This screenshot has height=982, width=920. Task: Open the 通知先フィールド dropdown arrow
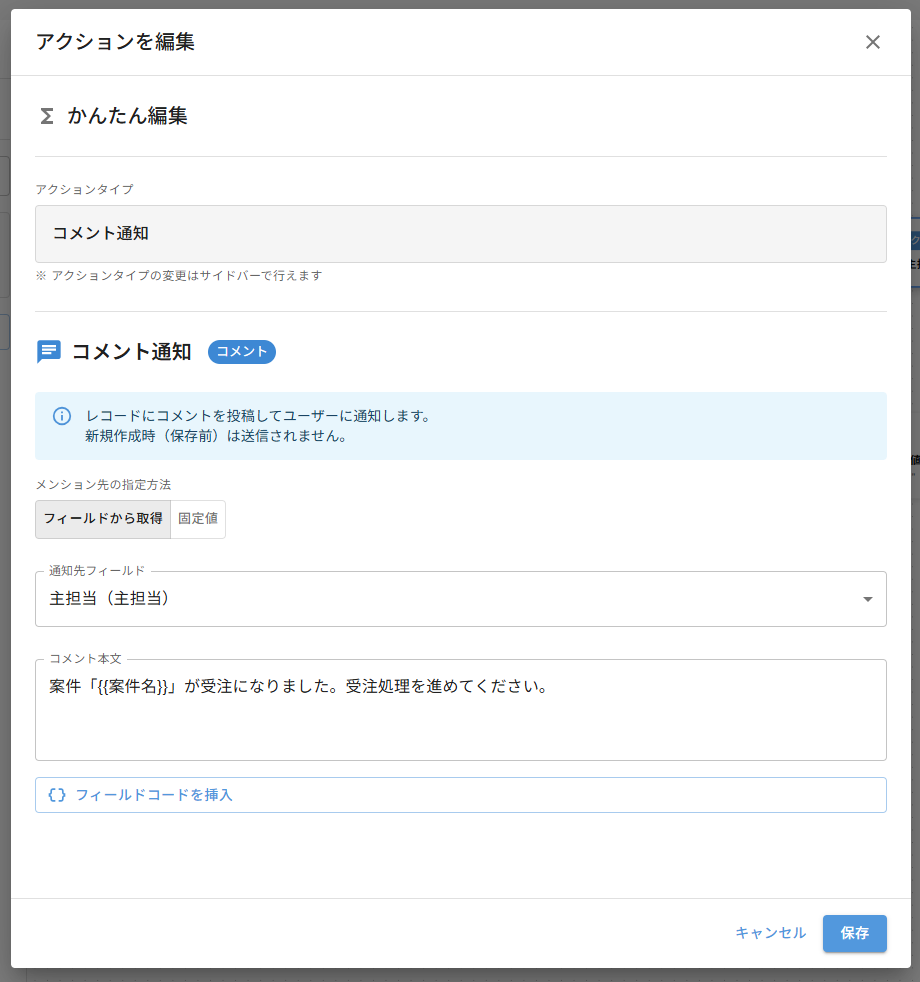point(869,598)
